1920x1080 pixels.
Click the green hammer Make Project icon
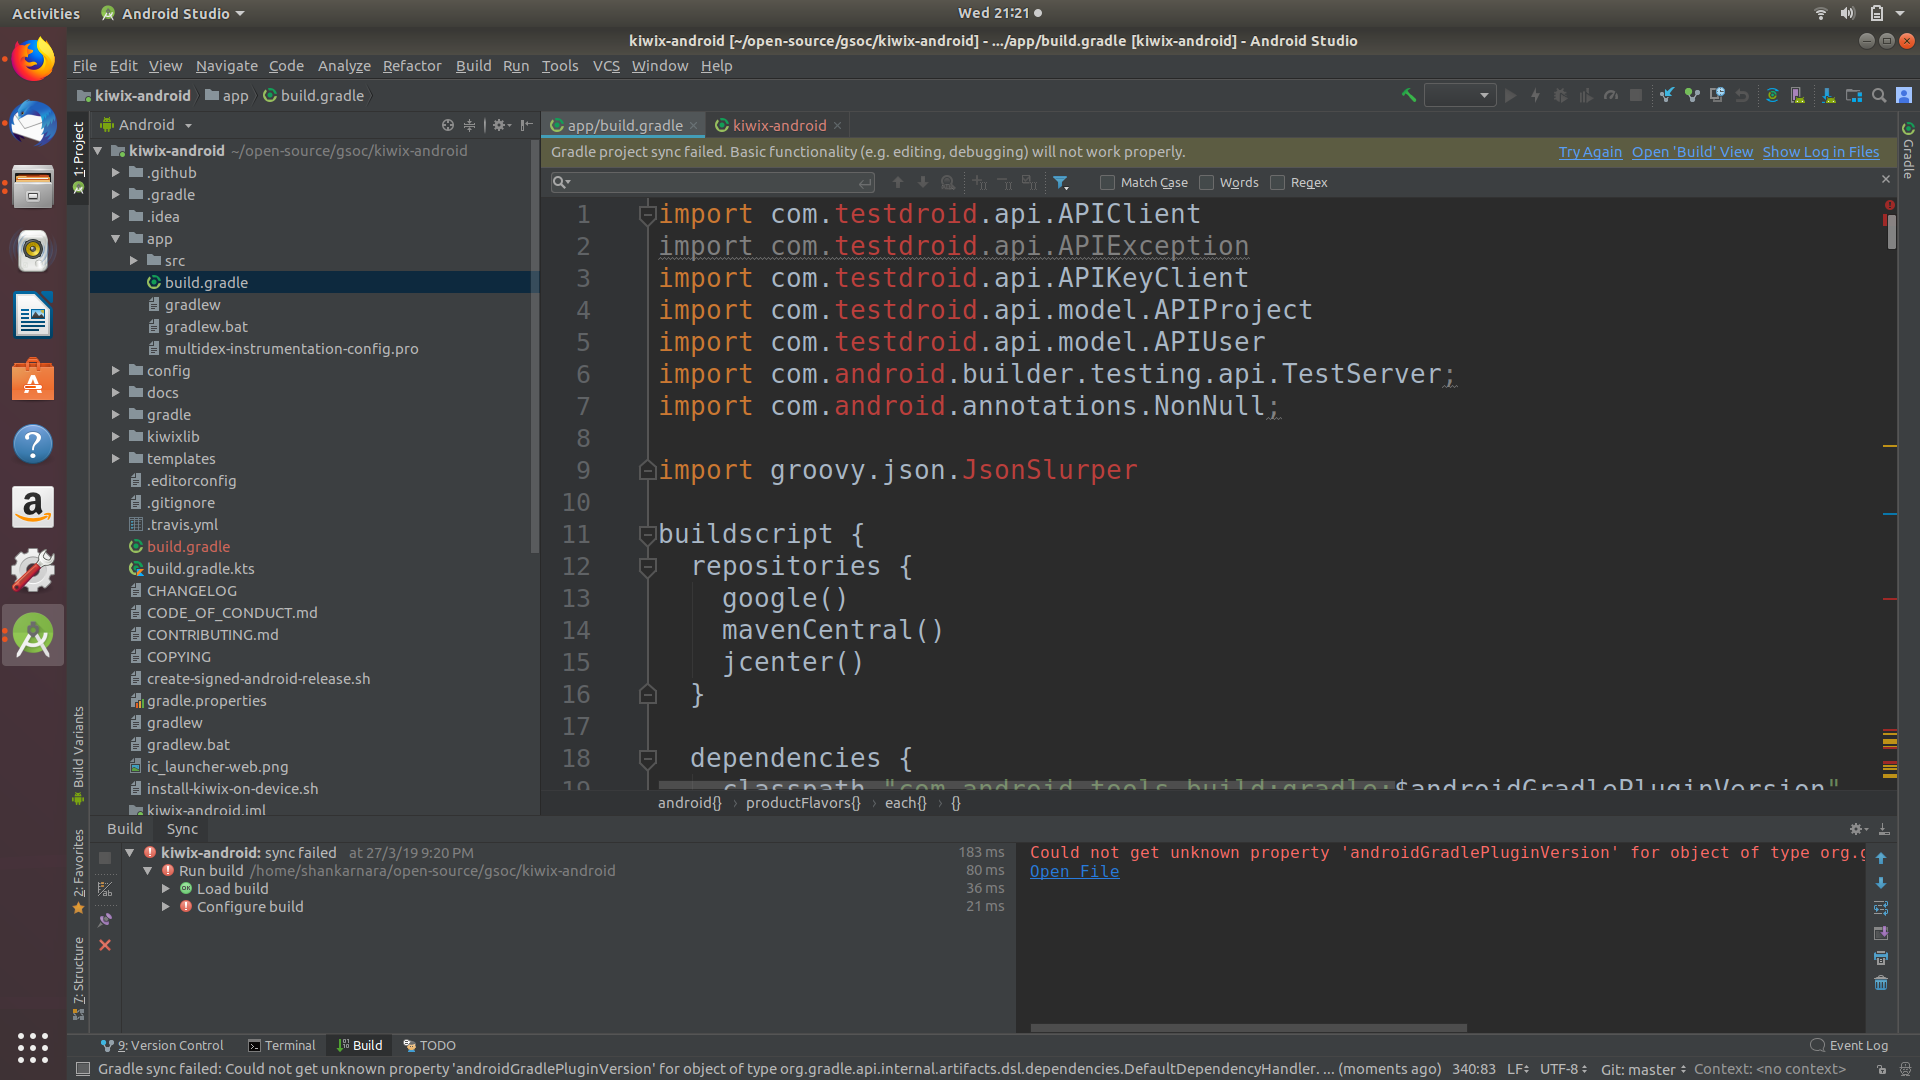point(1408,96)
